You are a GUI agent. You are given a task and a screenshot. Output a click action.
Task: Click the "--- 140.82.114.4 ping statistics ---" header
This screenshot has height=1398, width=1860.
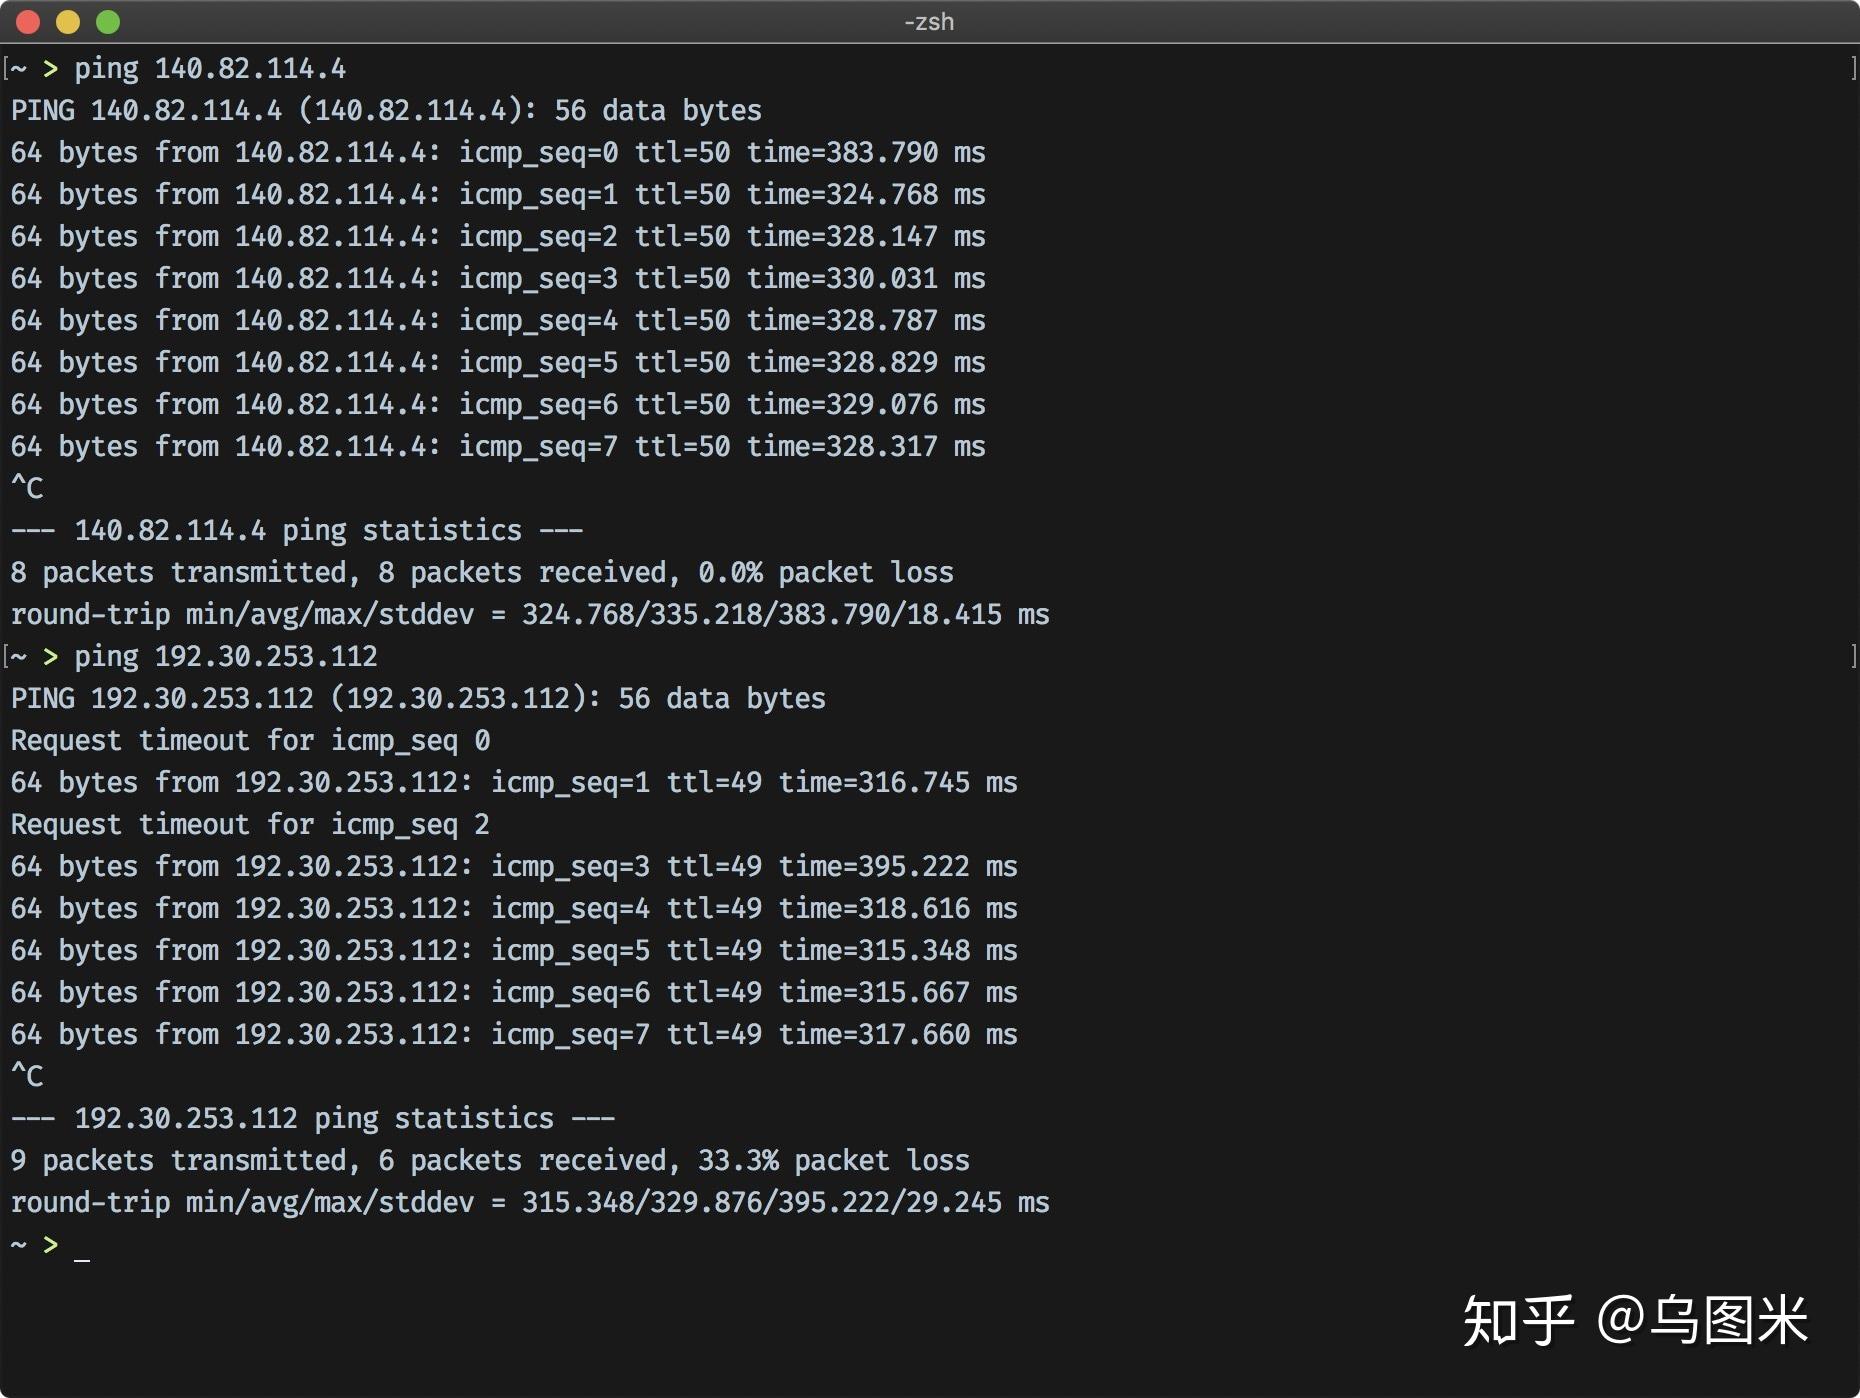pos(297,530)
